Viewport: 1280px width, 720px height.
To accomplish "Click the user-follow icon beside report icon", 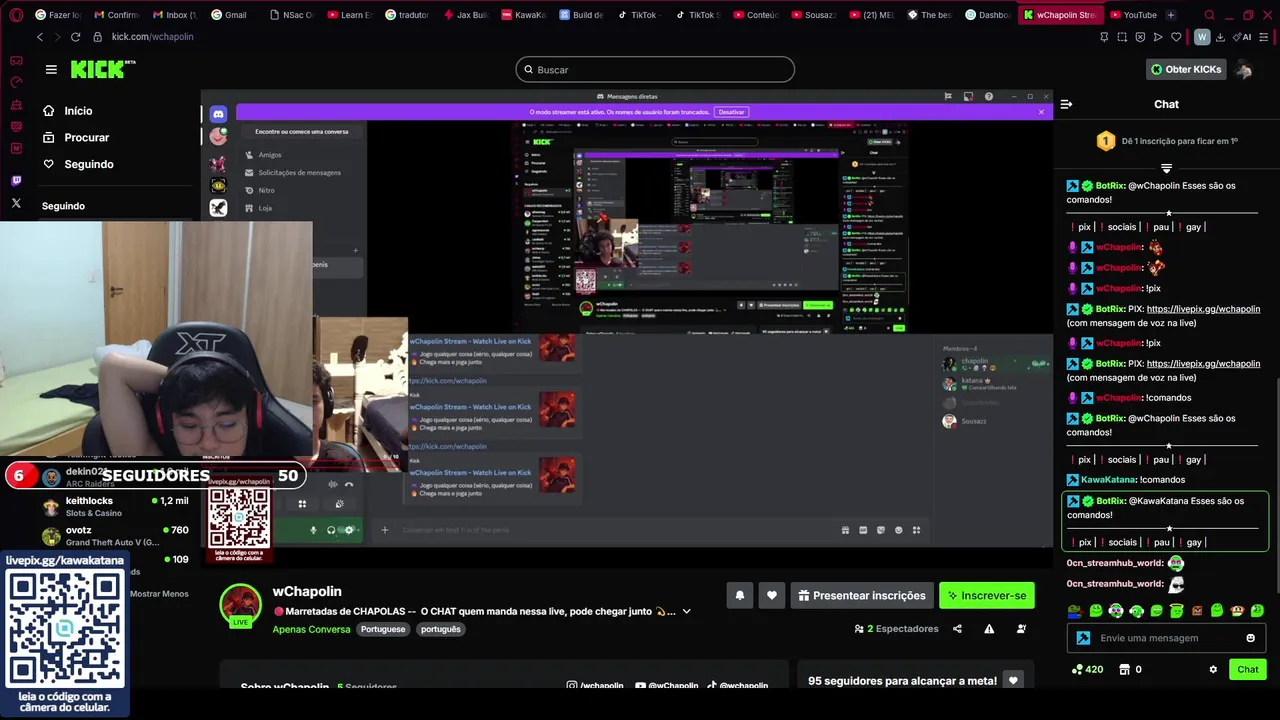I will [x=1021, y=629].
